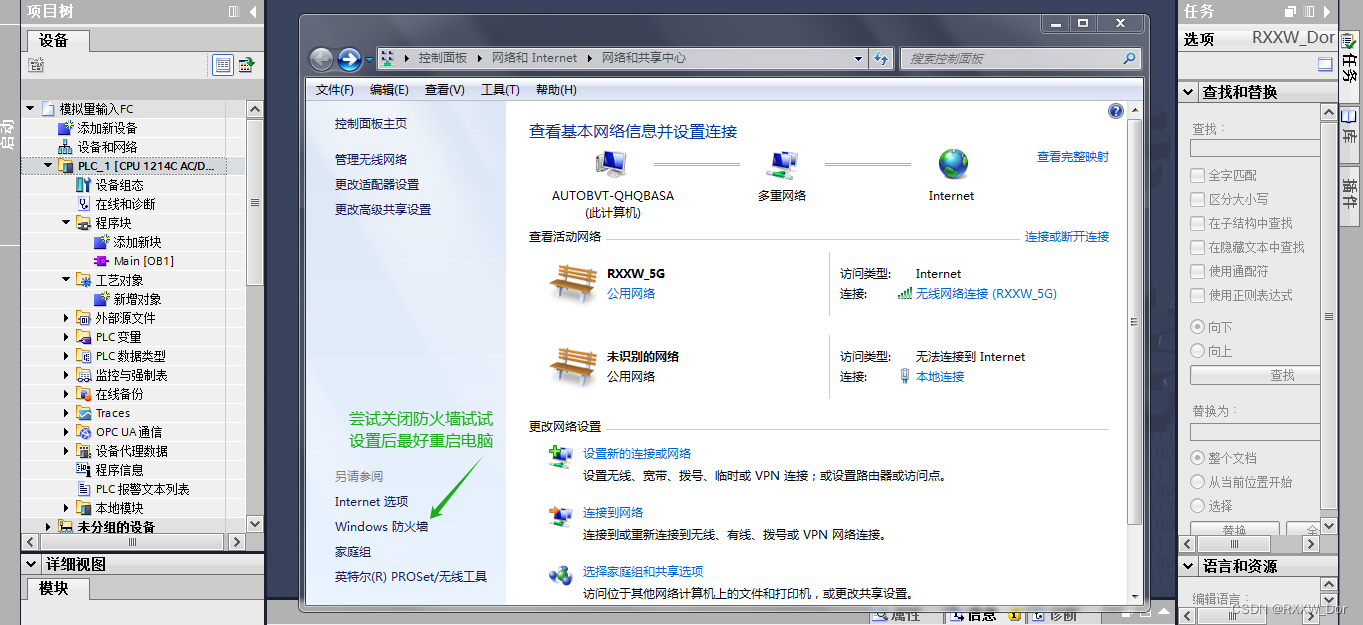Click the back arrow in Control Panel window
The width and height of the screenshot is (1363, 625).
(x=321, y=59)
